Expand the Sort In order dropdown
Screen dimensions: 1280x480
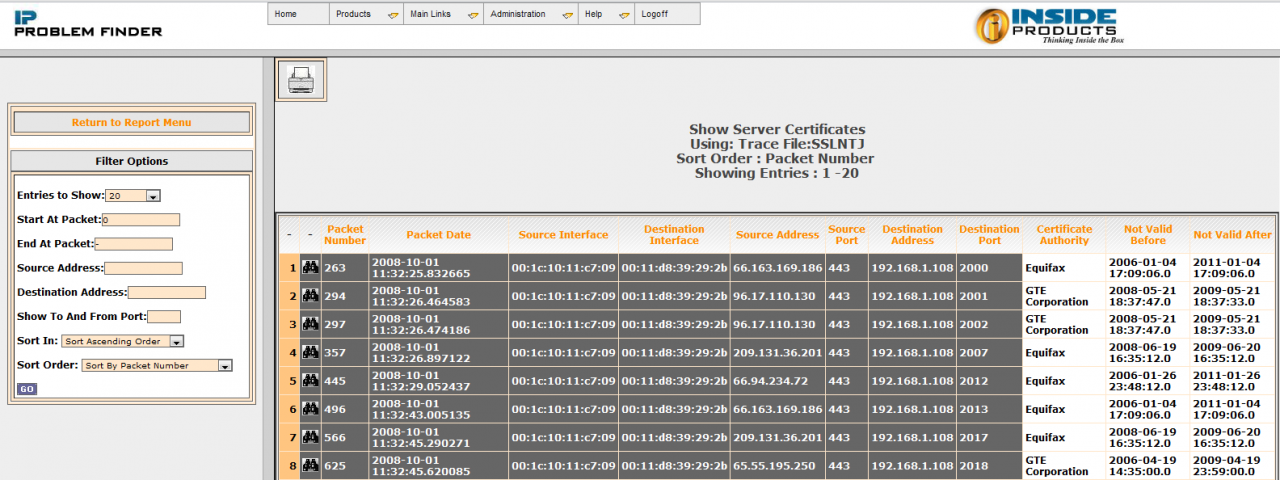pos(122,341)
